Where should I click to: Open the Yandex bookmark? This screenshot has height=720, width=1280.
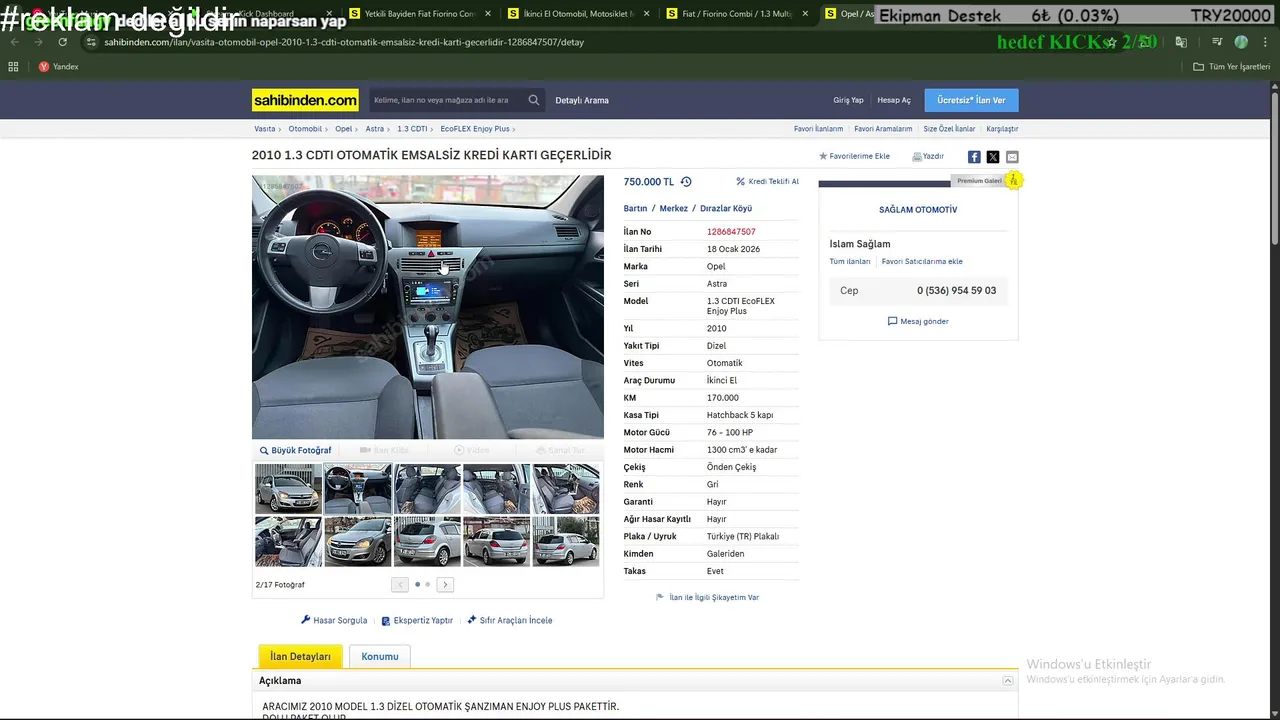(59, 67)
